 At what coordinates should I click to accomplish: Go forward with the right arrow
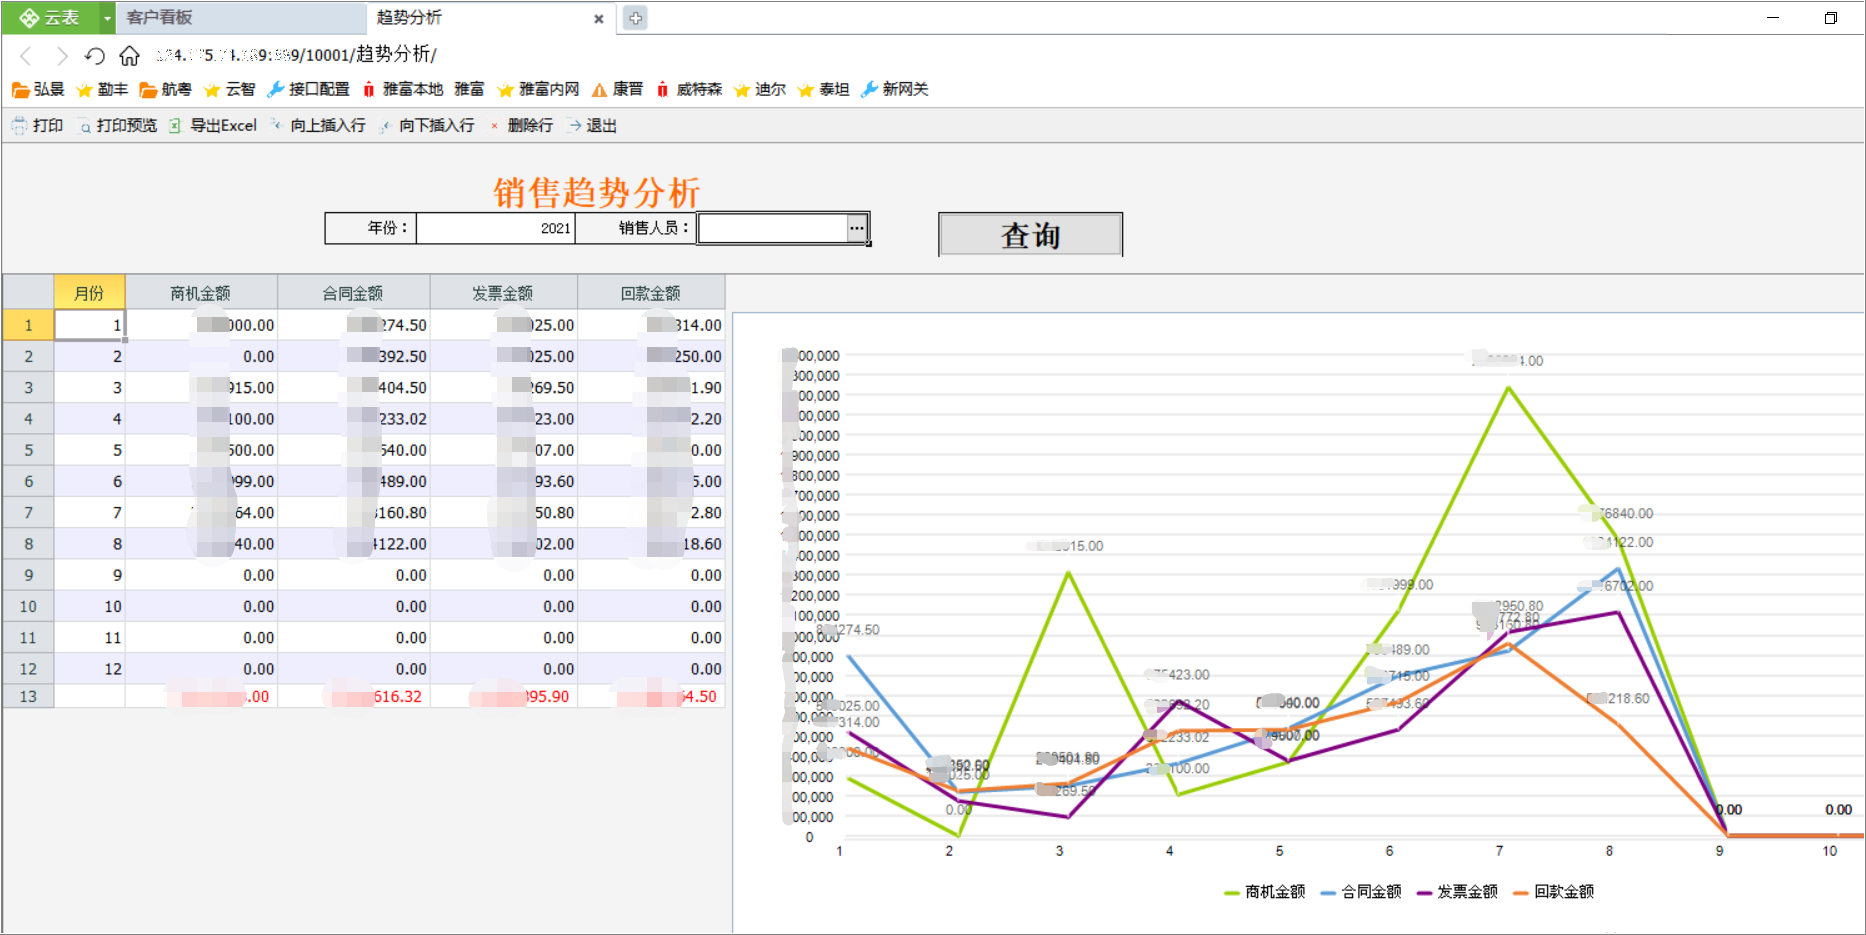coord(62,55)
